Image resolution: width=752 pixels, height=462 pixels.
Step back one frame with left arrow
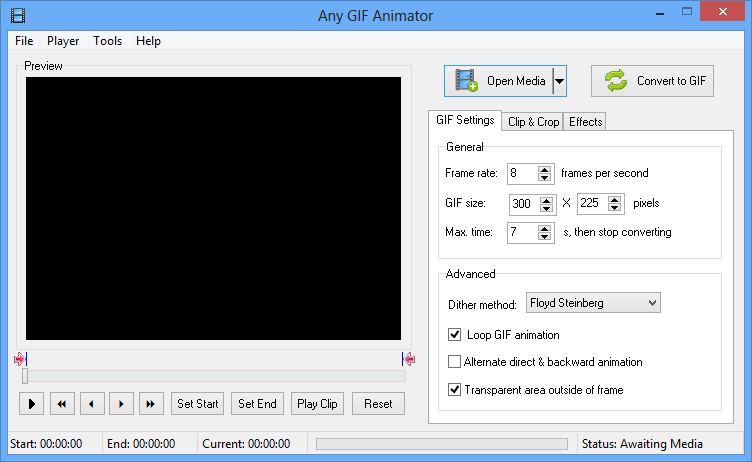coord(92,403)
